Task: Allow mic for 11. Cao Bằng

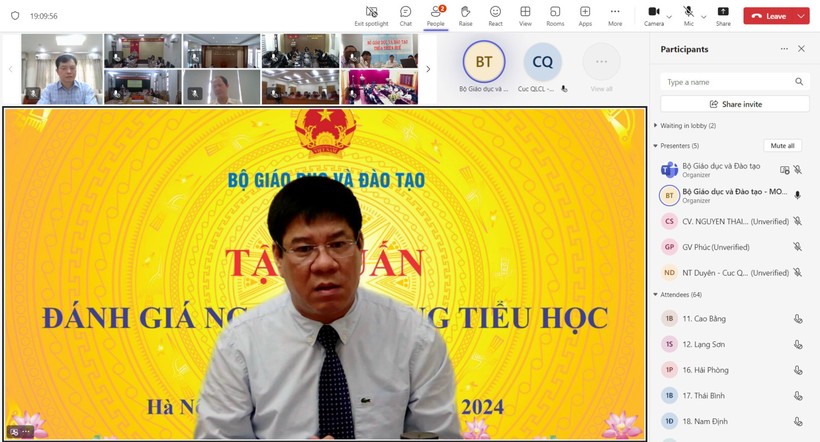Action: pos(798,319)
